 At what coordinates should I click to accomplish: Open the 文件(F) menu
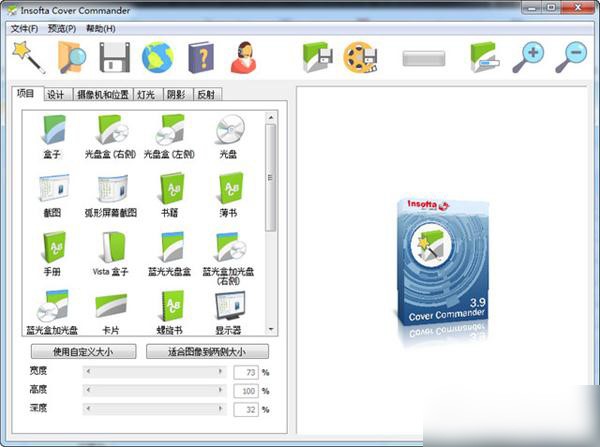[x=24, y=29]
